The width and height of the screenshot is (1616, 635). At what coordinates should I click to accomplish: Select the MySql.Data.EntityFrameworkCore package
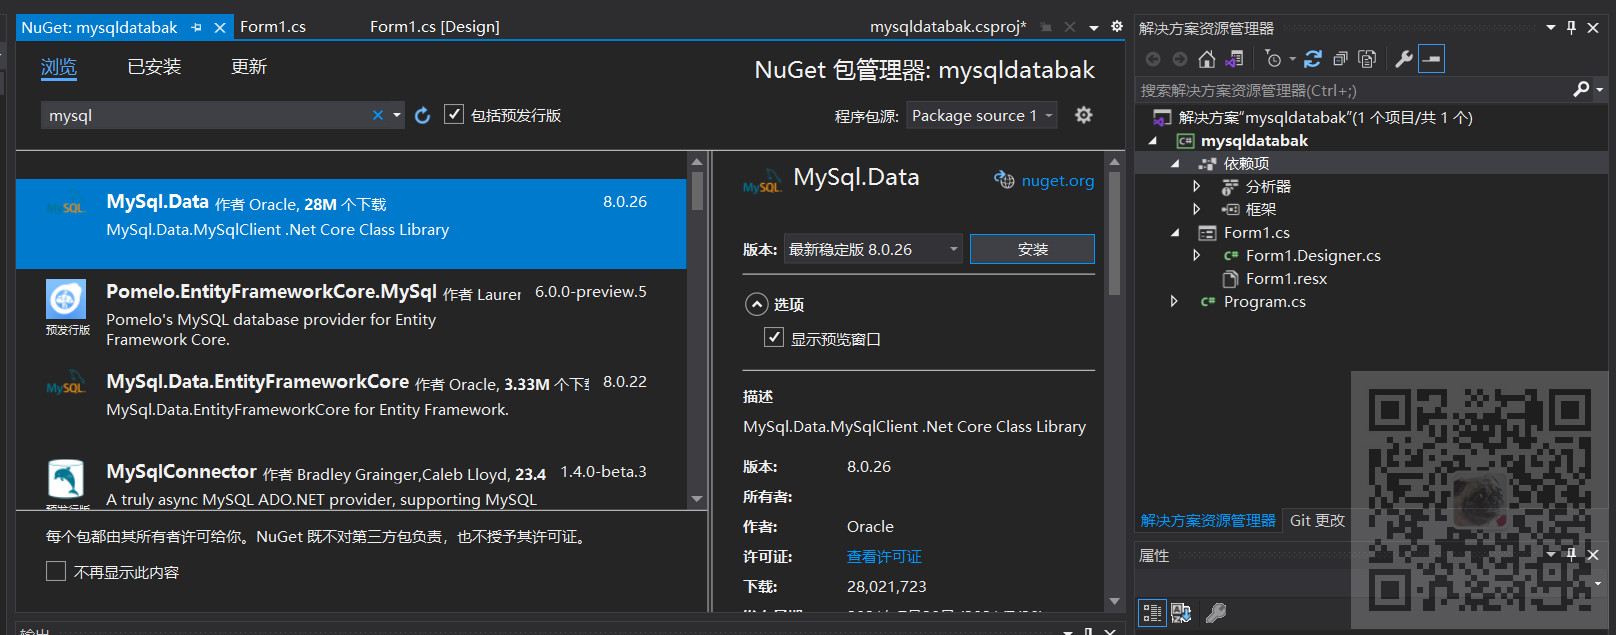tap(351, 404)
